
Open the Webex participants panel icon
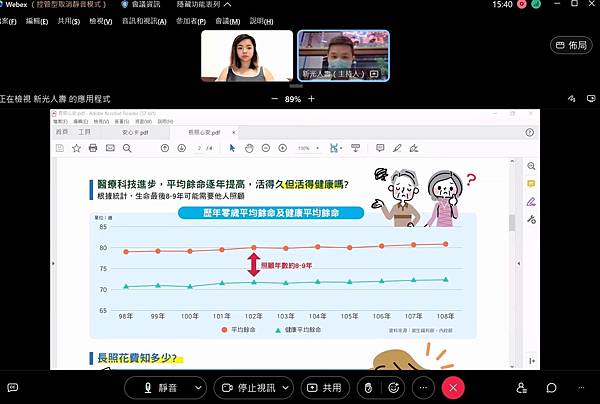click(x=522, y=388)
